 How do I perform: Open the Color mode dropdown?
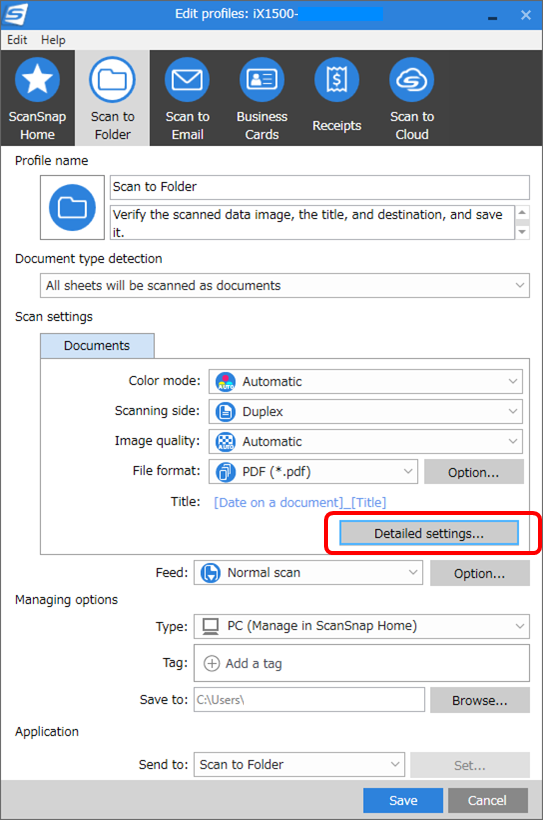pyautogui.click(x=365, y=381)
